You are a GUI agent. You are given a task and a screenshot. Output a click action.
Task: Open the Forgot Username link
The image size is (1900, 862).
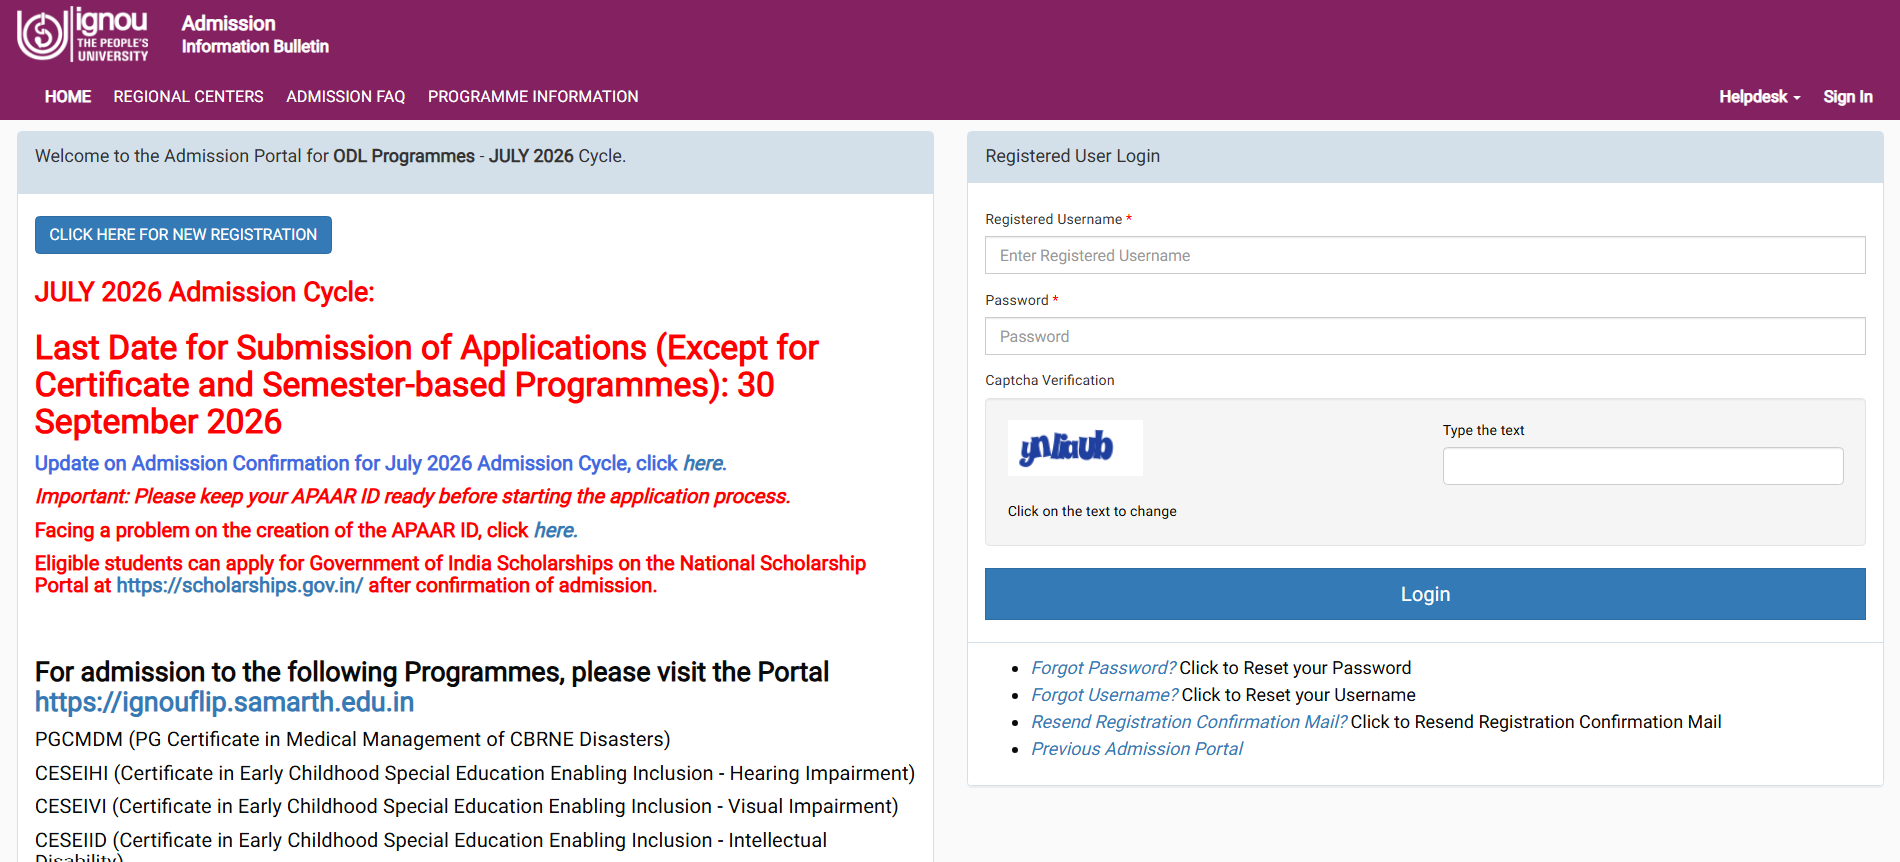click(1105, 695)
